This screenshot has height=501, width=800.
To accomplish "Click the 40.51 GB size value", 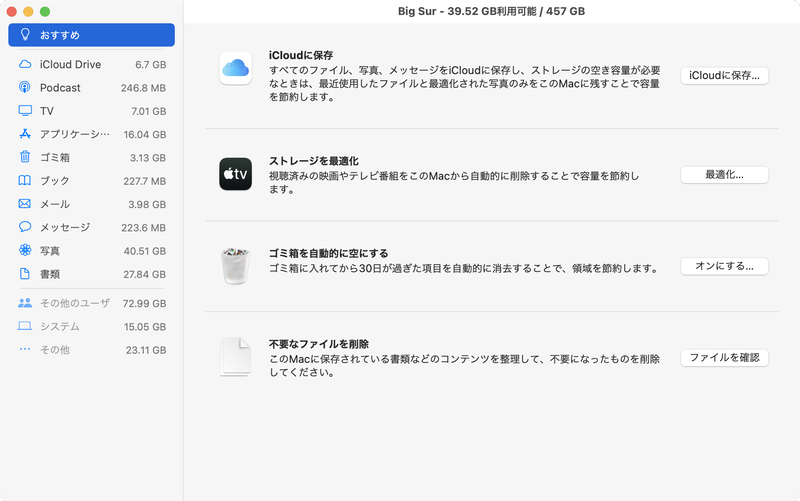I will tap(145, 251).
